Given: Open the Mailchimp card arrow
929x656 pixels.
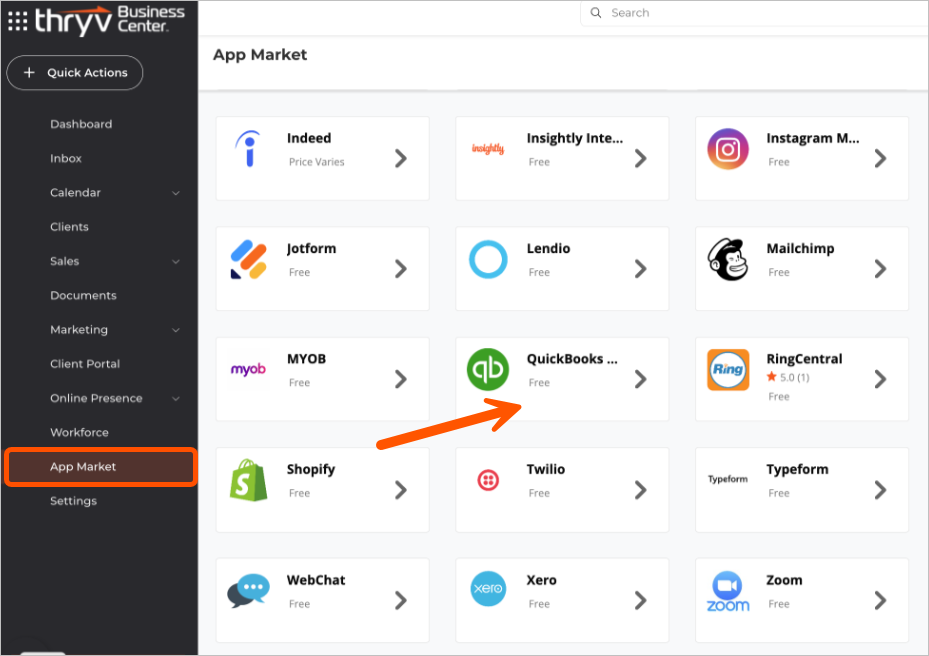Looking at the screenshot, I should [880, 269].
